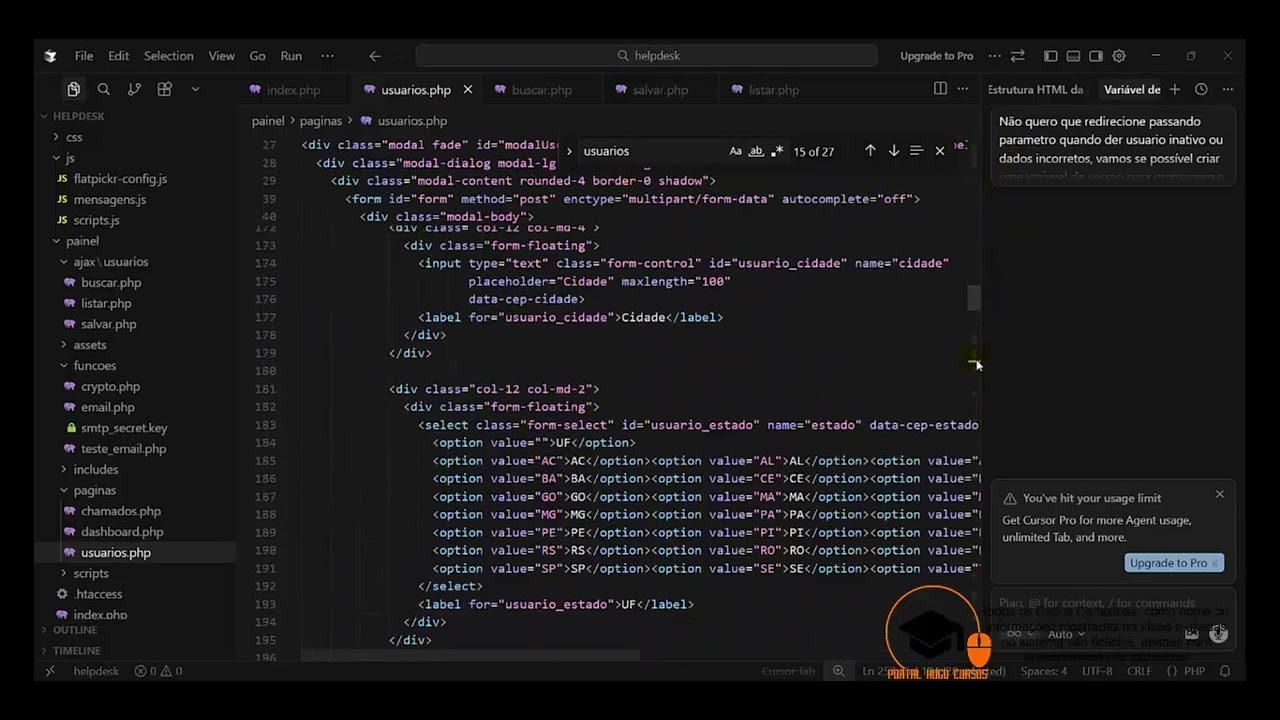
Task: Click the Upgrade to Pro button in notification
Action: (1173, 563)
